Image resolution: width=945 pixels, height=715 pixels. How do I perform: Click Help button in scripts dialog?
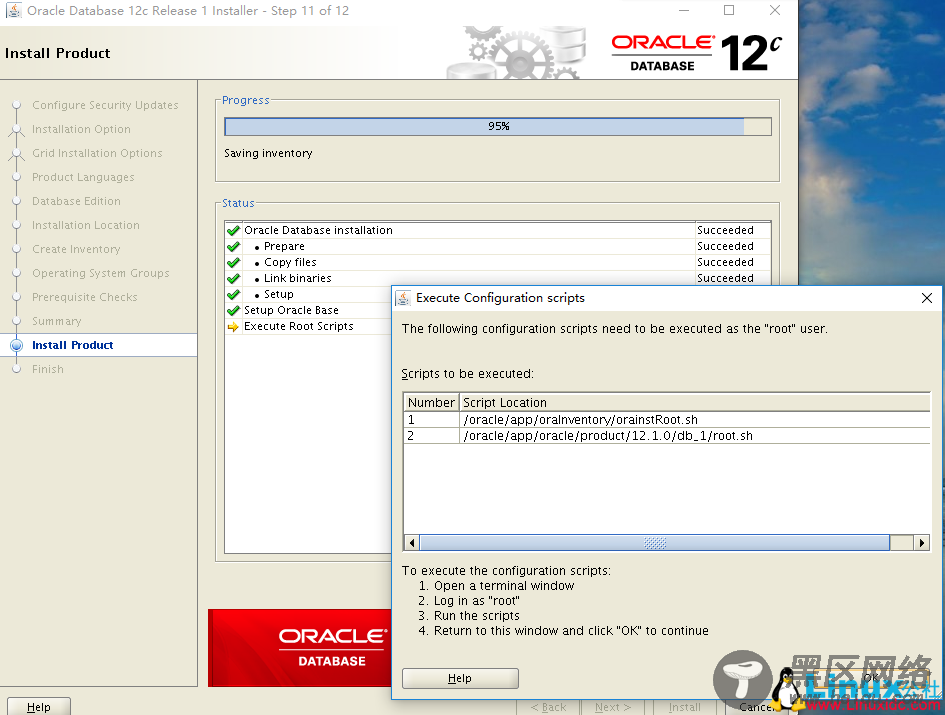pos(460,678)
